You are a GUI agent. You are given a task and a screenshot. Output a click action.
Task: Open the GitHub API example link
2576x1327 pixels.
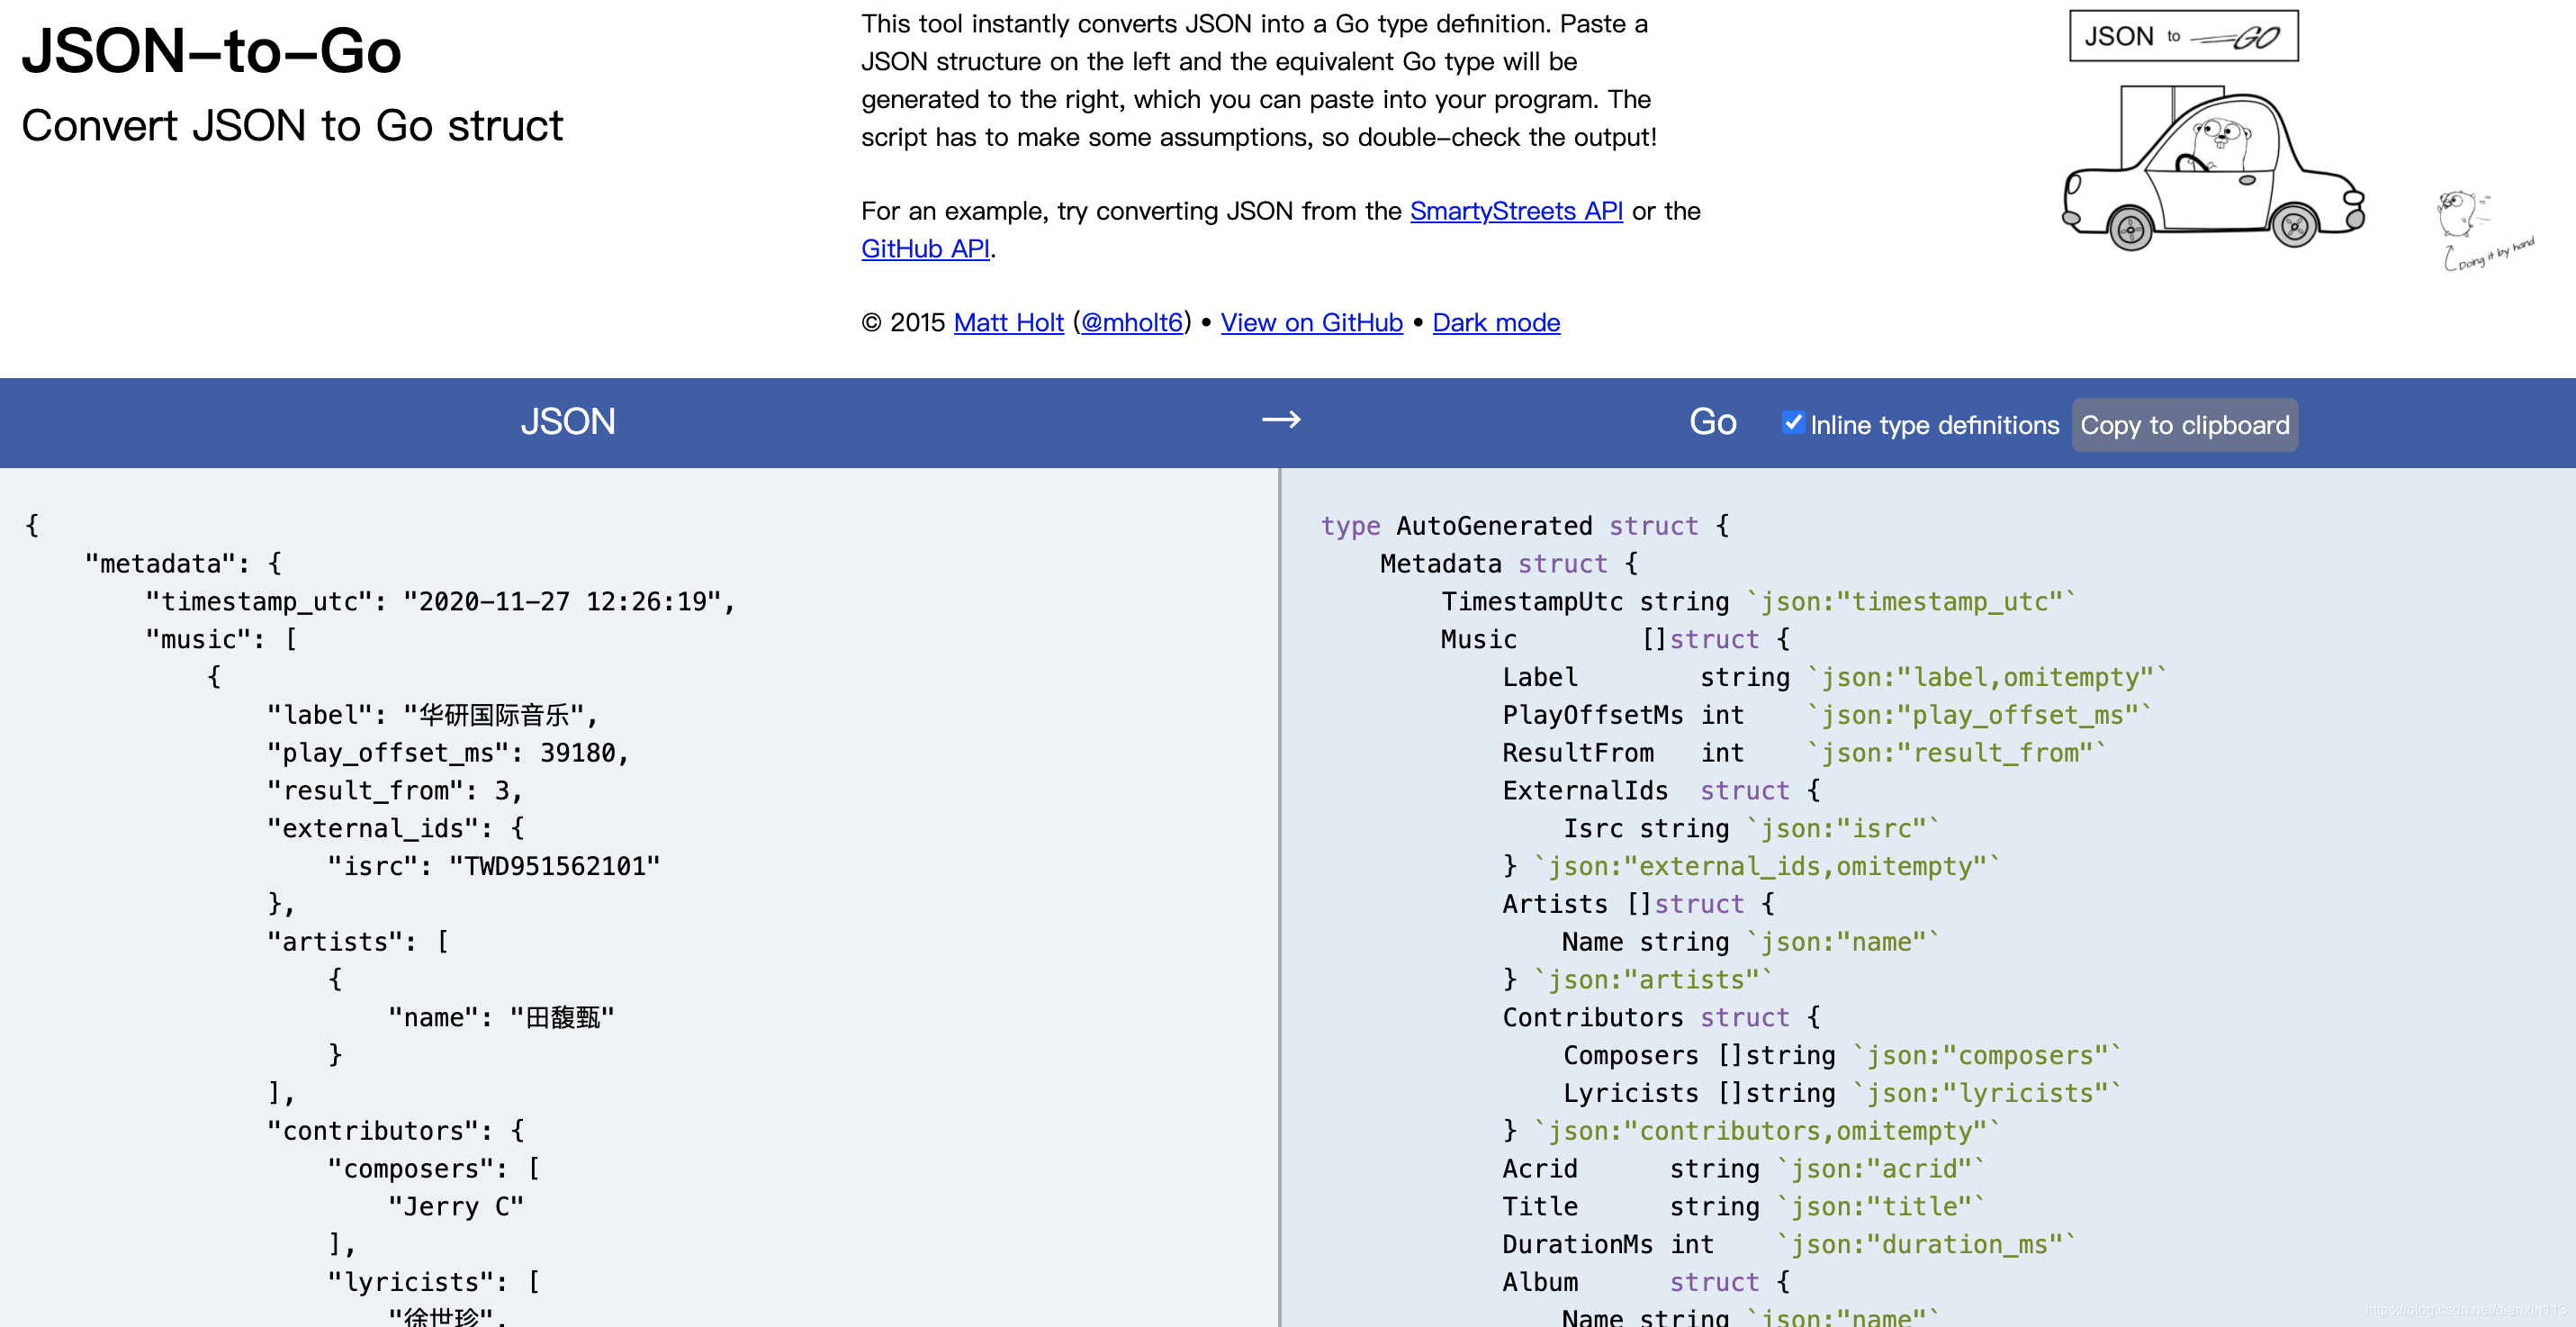[924, 248]
